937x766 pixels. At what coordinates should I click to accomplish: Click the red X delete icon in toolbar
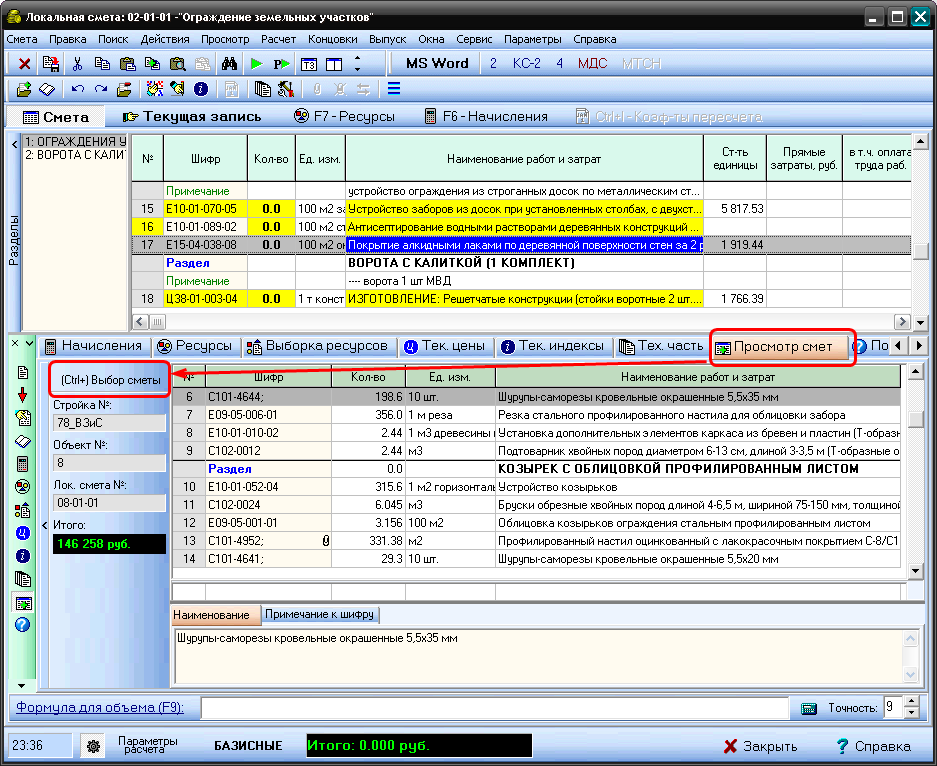[x=25, y=64]
